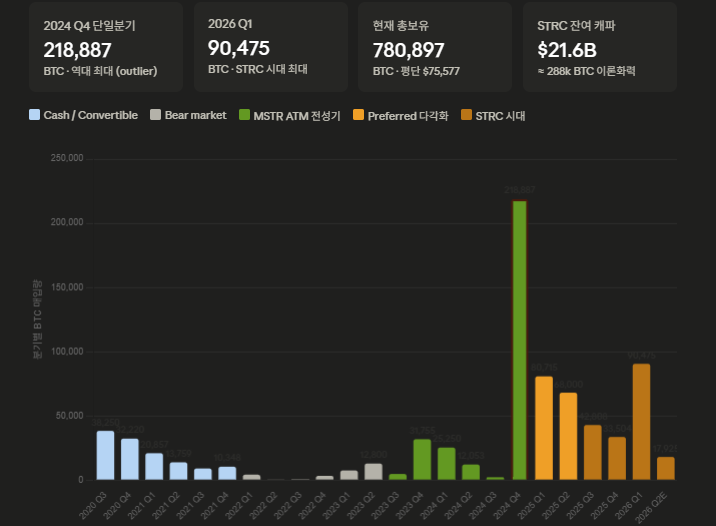Click the 250,000 y-axis label
This screenshot has height=526, width=716.
pyautogui.click(x=66, y=159)
